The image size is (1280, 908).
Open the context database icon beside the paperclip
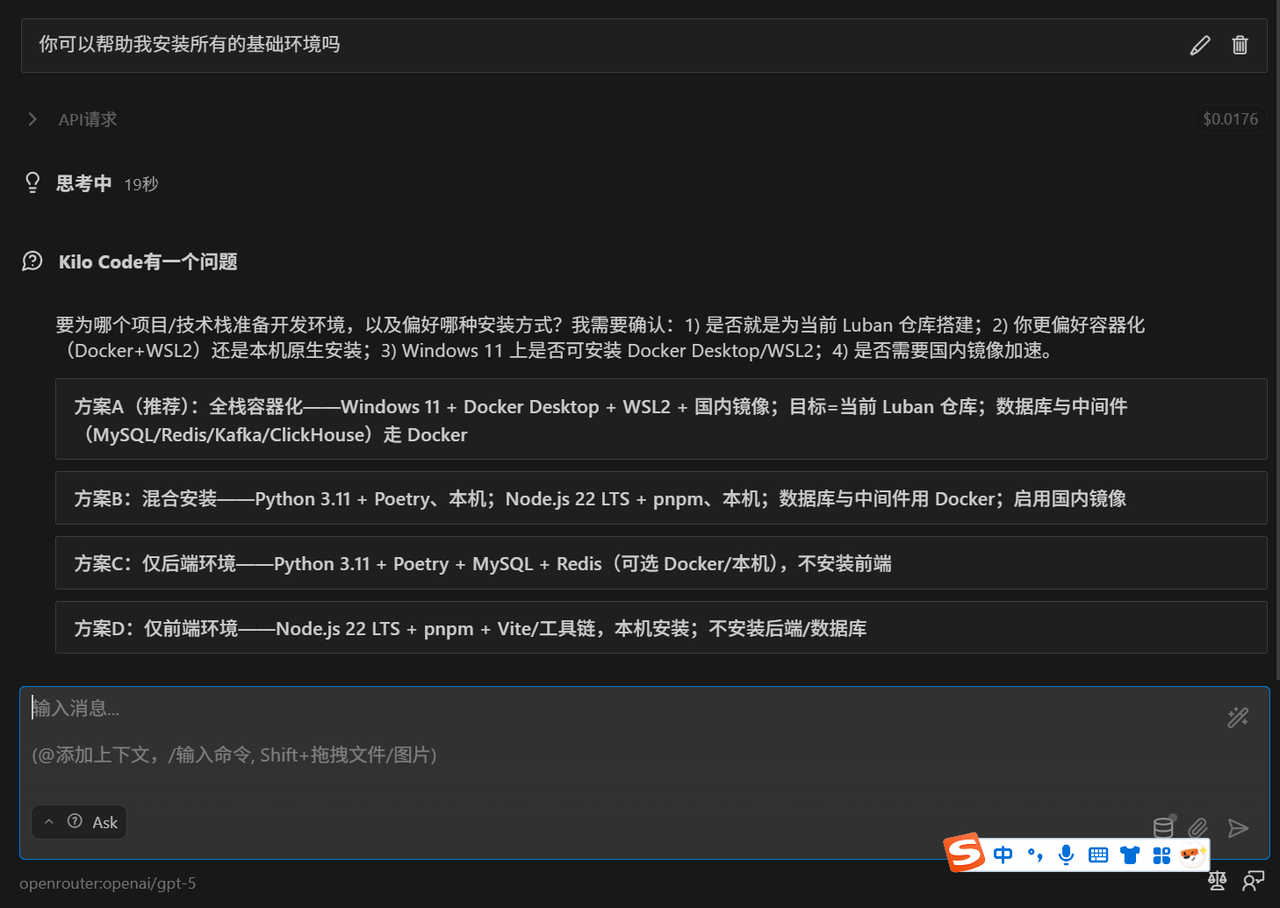point(1162,827)
